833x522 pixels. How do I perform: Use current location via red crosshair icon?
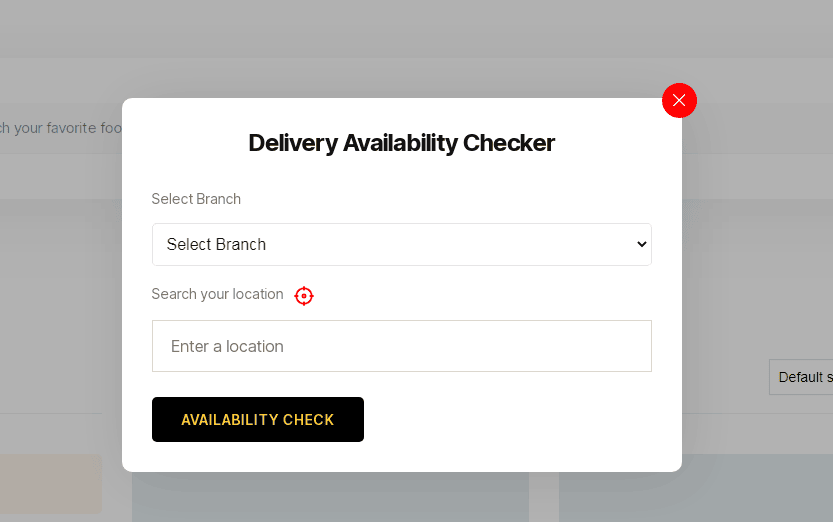pos(304,295)
